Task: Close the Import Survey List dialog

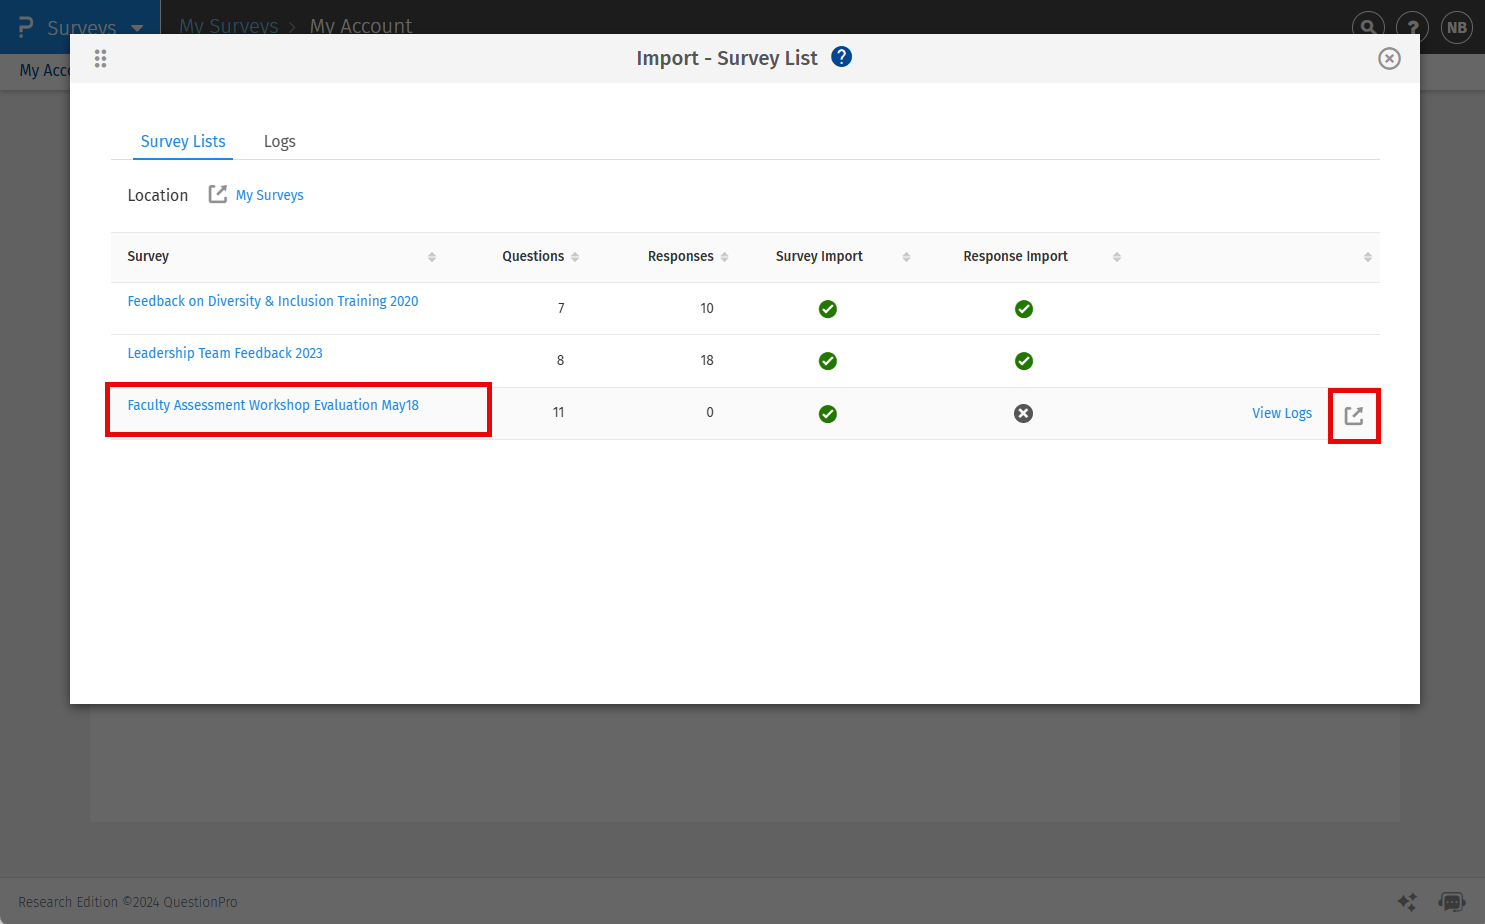Action: [1389, 59]
